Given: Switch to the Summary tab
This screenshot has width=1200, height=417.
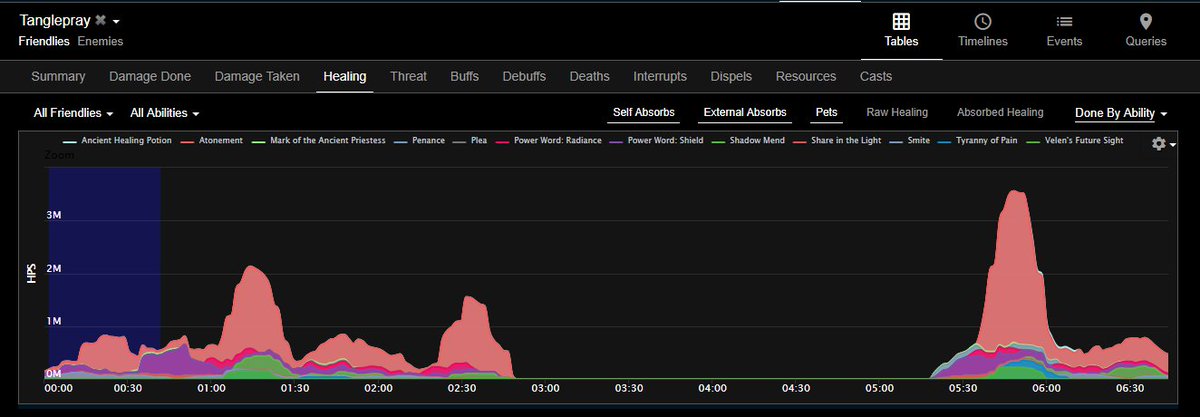Looking at the screenshot, I should pos(58,76).
